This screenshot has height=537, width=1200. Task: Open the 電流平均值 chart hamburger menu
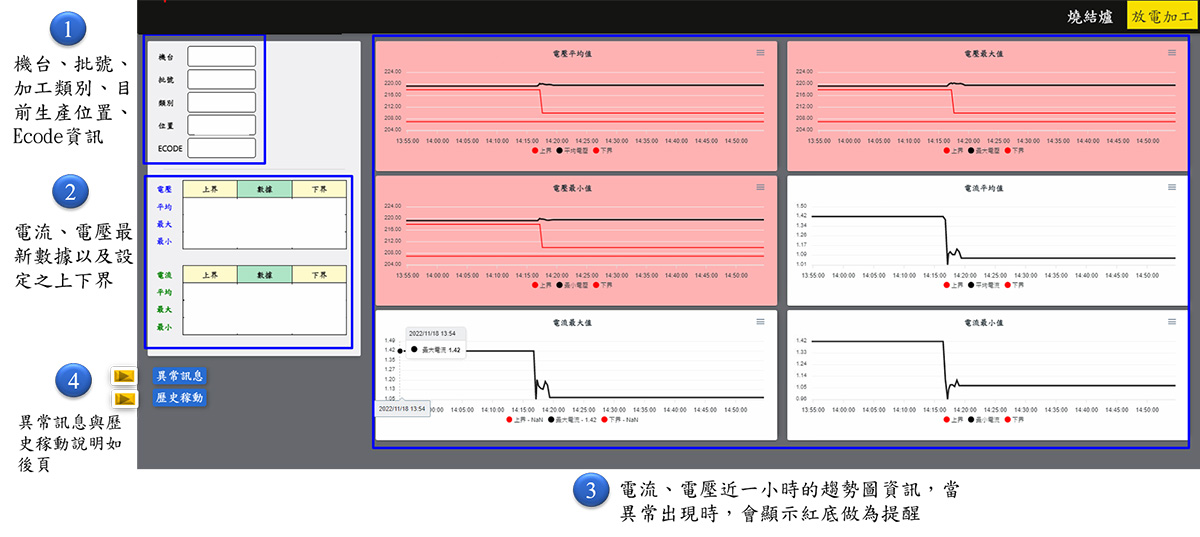tap(1173, 187)
